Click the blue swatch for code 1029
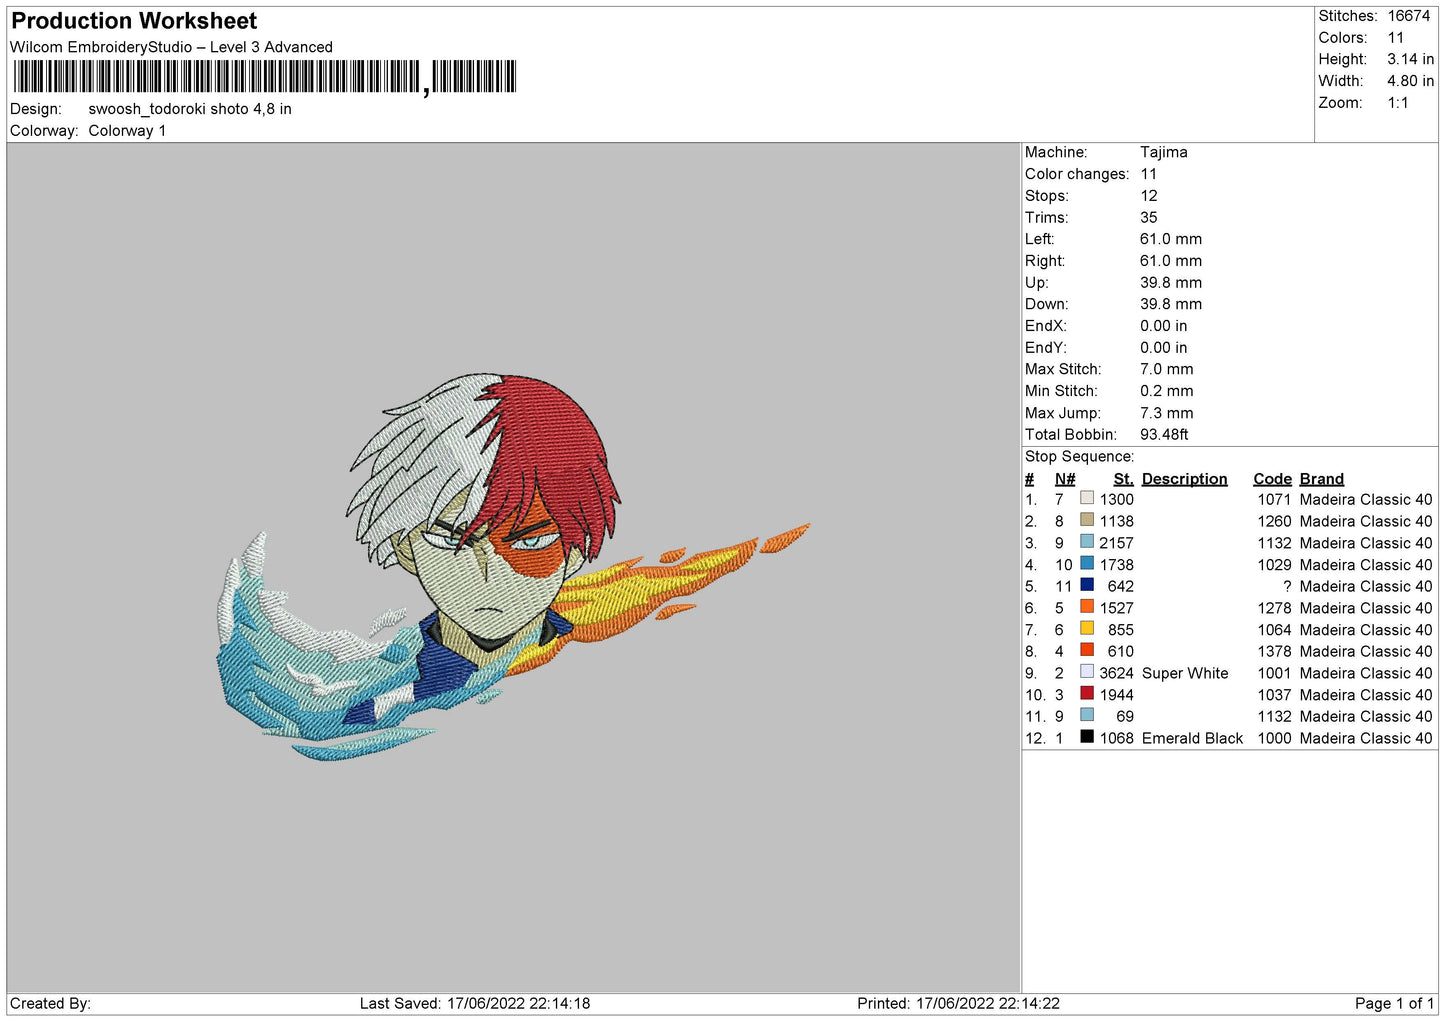Image resolution: width=1445 pixels, height=1021 pixels. [1087, 563]
